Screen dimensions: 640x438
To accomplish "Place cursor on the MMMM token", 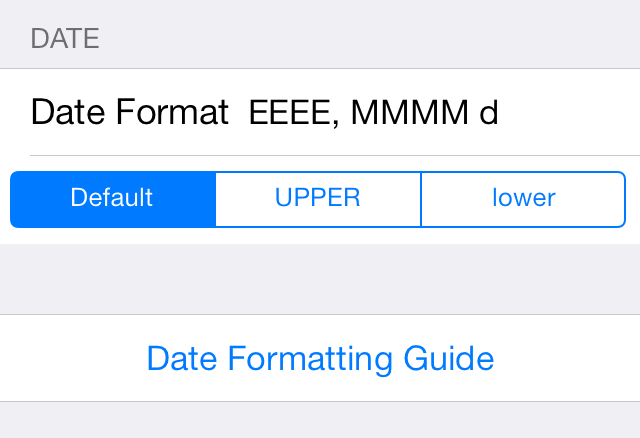I will click(409, 112).
